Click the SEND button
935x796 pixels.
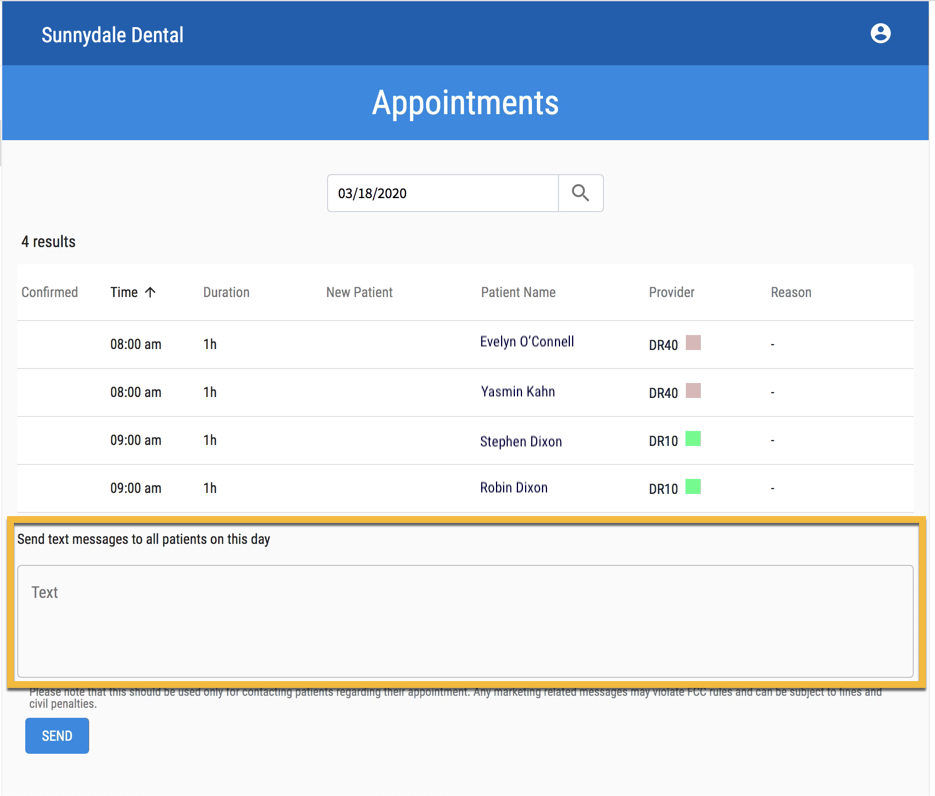(57, 736)
